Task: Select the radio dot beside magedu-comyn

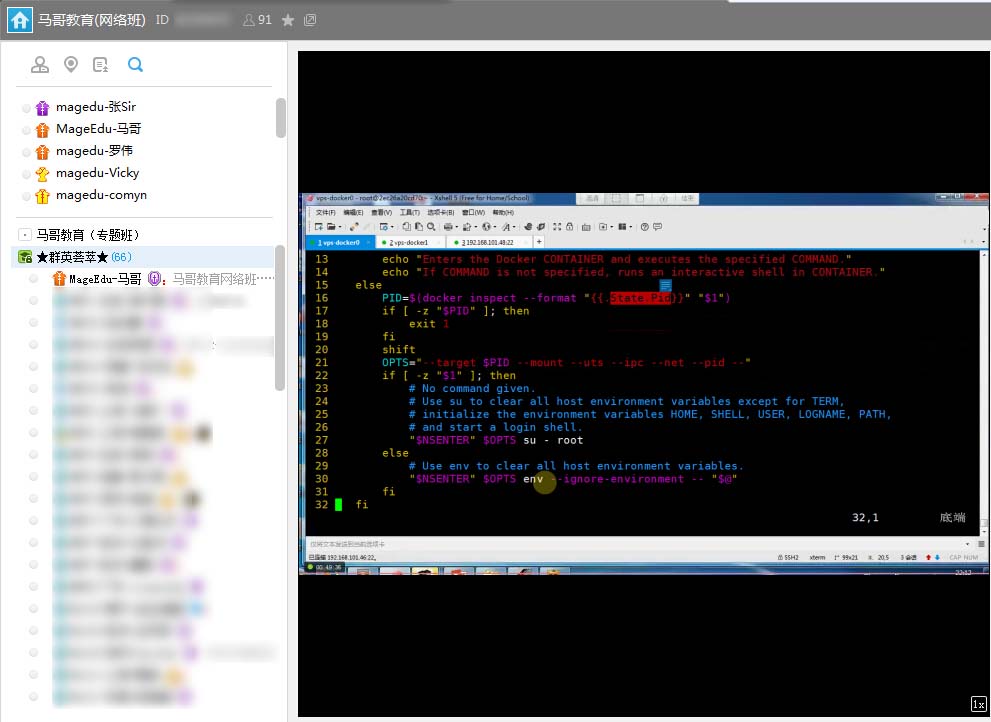Action: tap(26, 196)
